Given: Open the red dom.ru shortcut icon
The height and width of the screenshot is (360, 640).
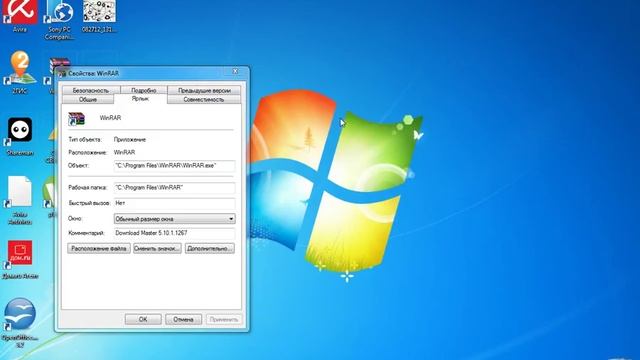Looking at the screenshot, I should tap(20, 253).
